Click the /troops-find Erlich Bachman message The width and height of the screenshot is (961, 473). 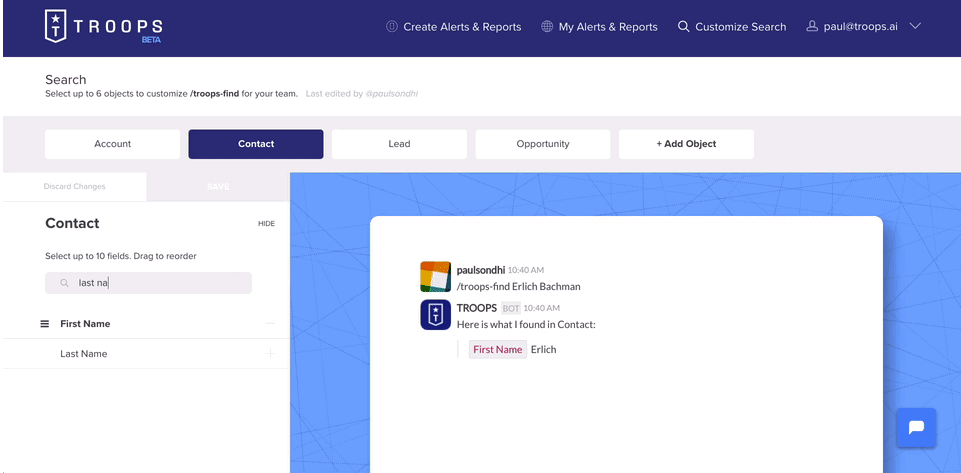(518, 286)
